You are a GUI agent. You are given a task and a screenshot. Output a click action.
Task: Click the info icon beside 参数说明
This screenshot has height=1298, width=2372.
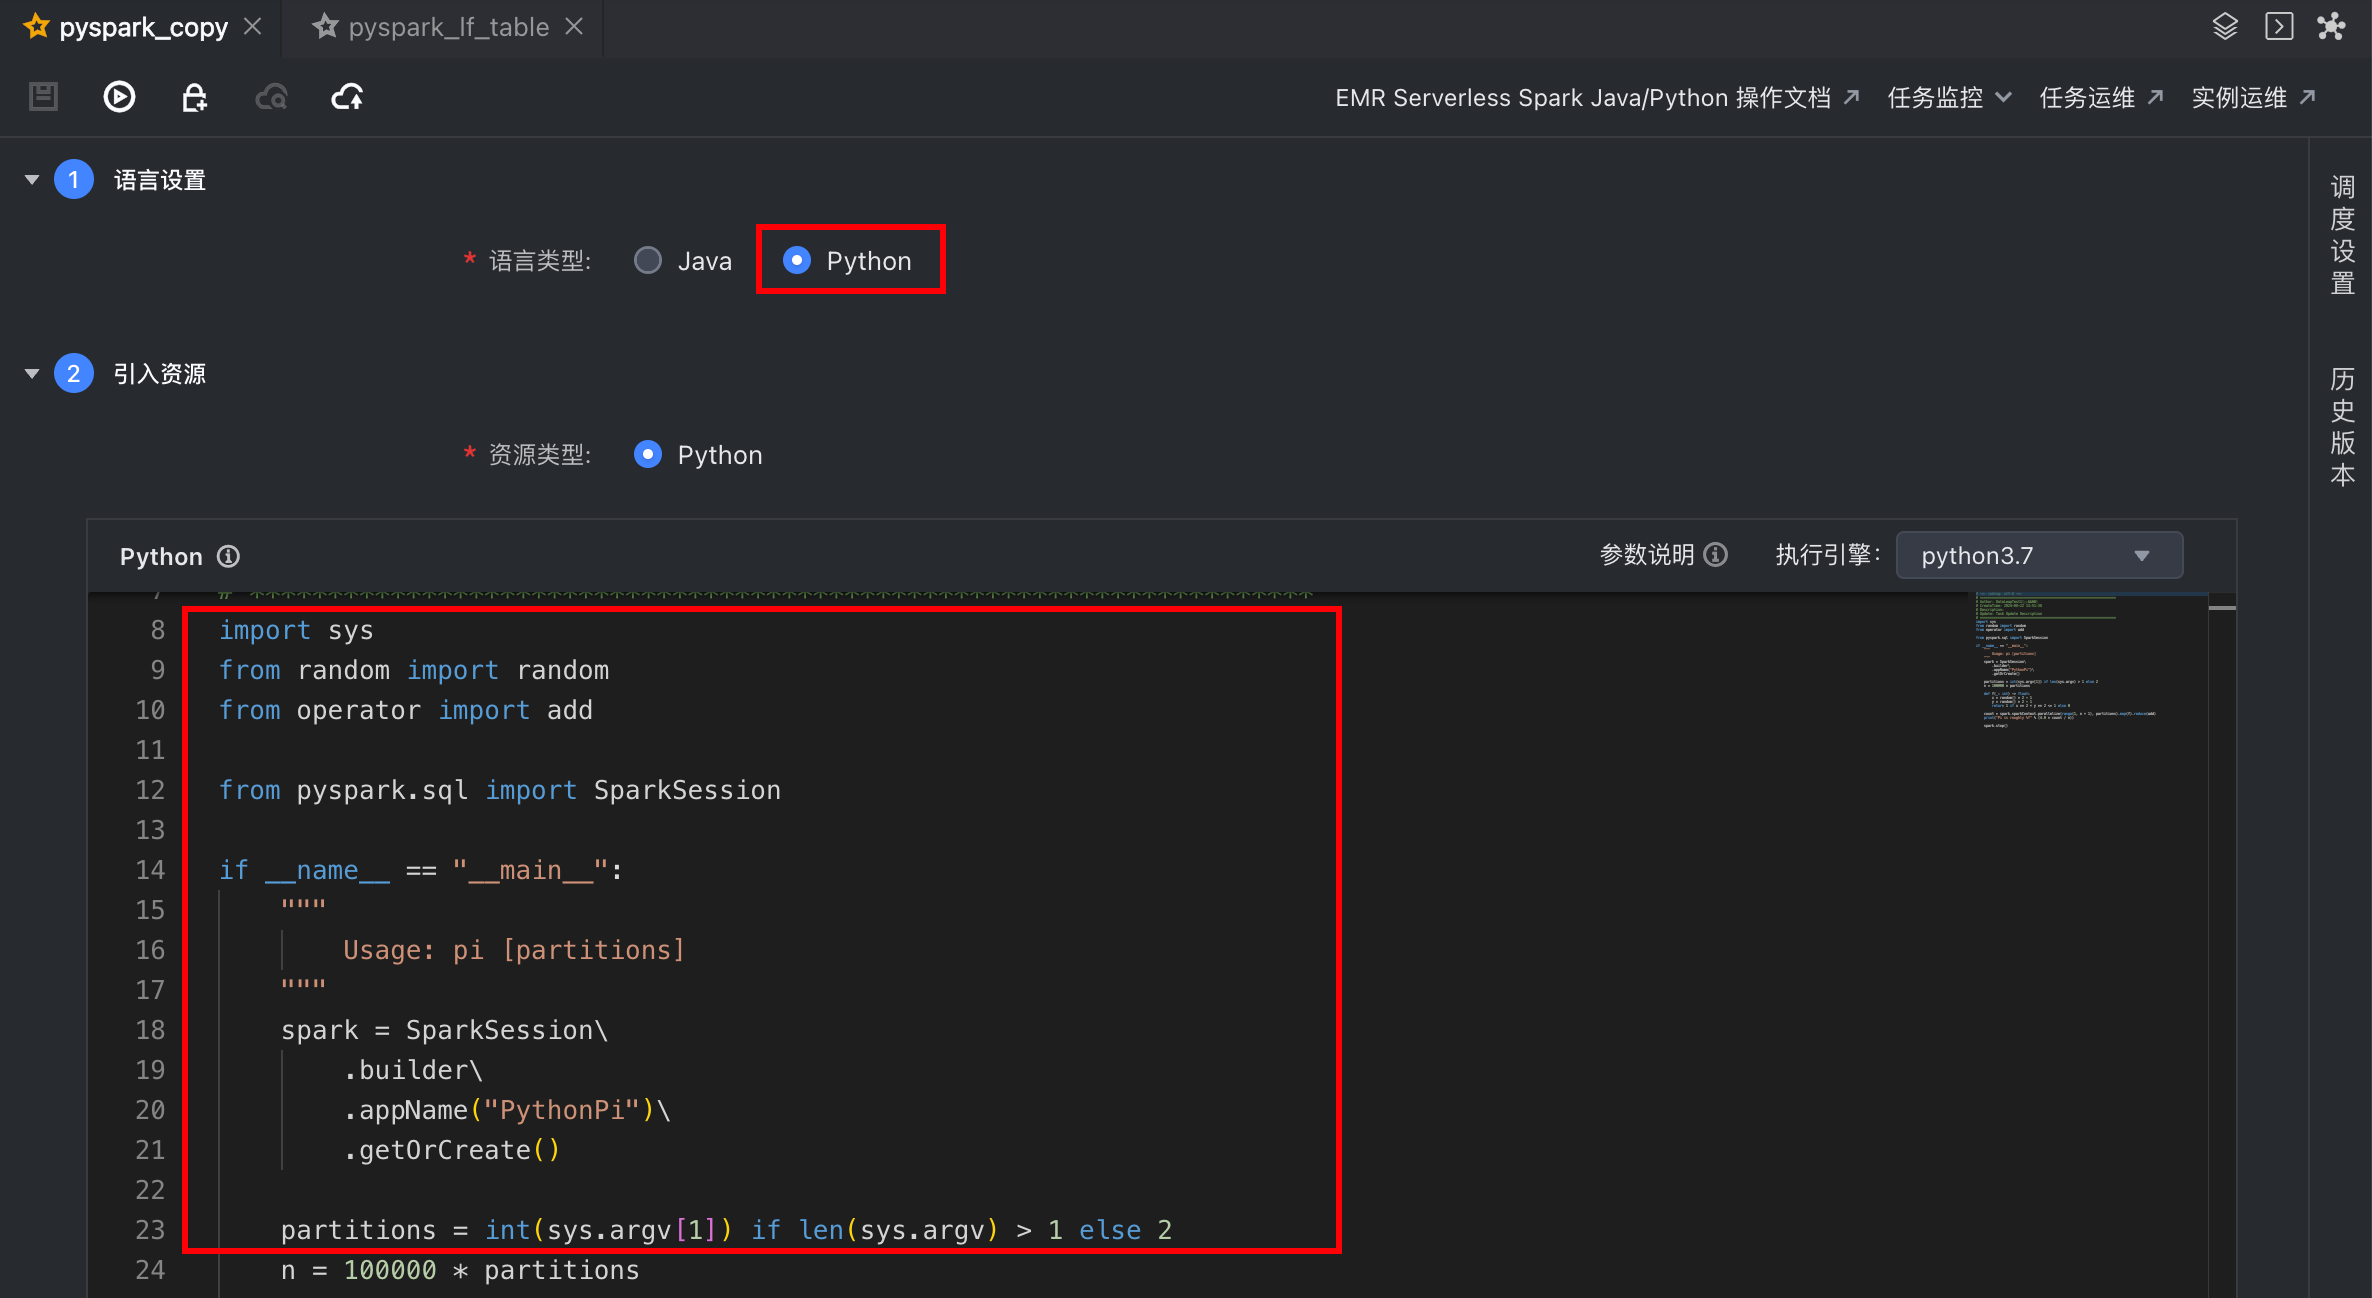pos(1716,555)
